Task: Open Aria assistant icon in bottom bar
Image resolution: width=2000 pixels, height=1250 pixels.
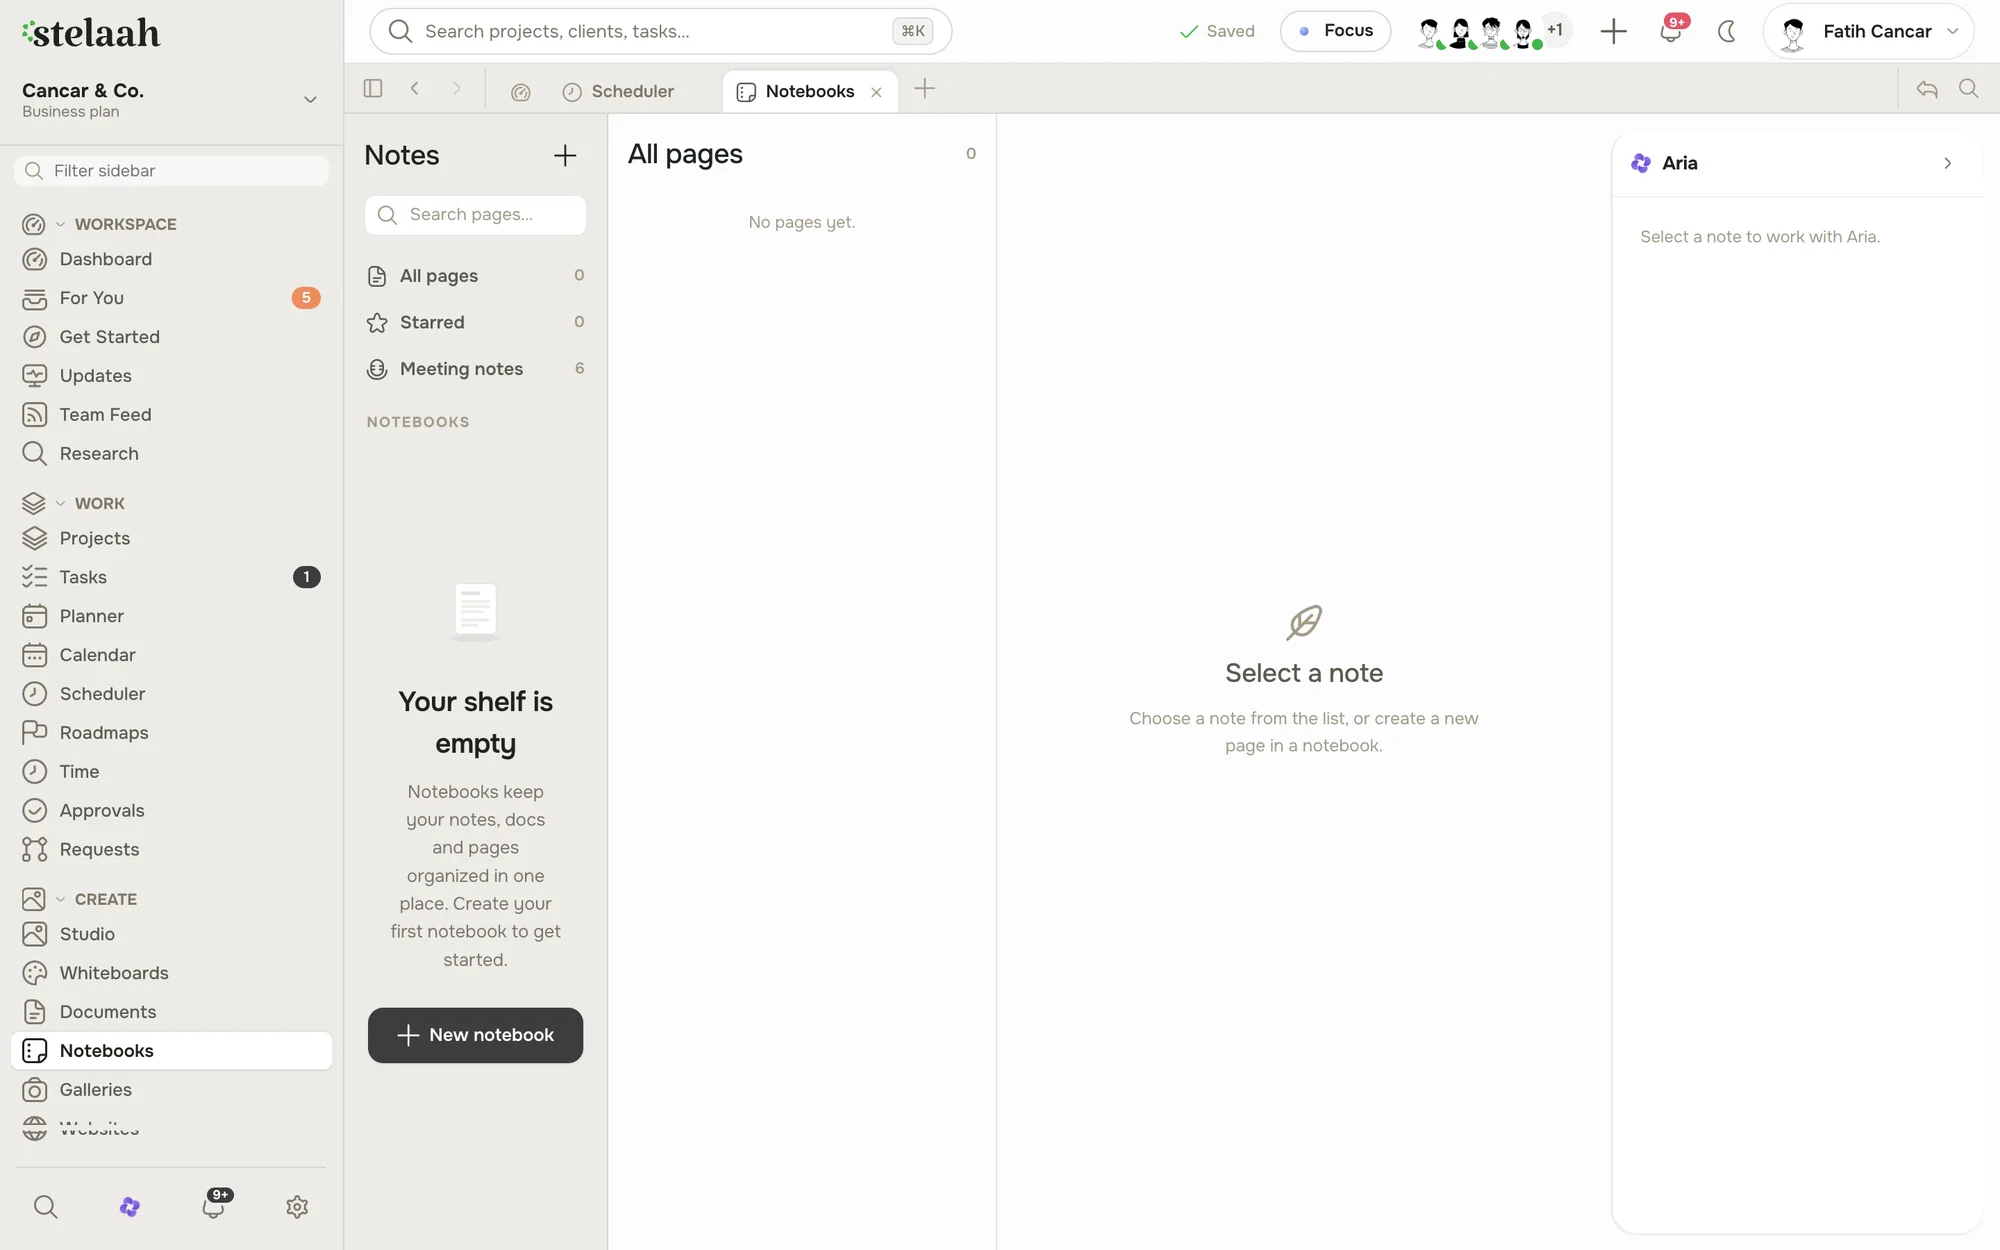Action: 130,1207
